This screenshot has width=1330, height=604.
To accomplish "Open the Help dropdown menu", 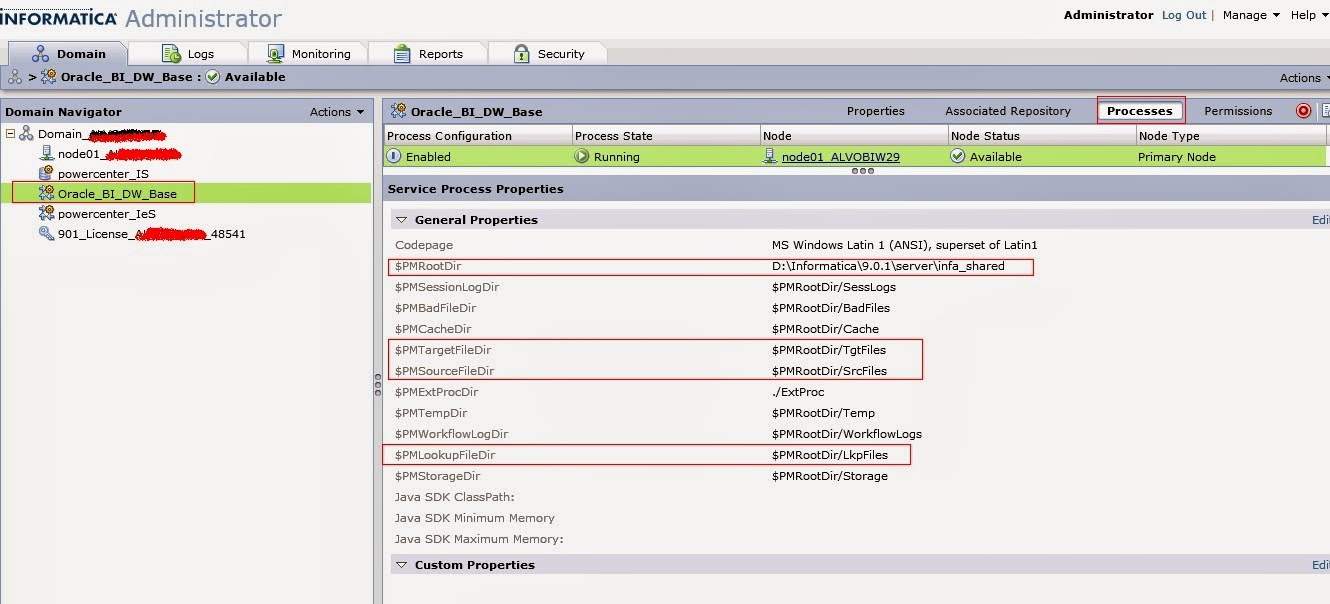I will [x=1309, y=15].
